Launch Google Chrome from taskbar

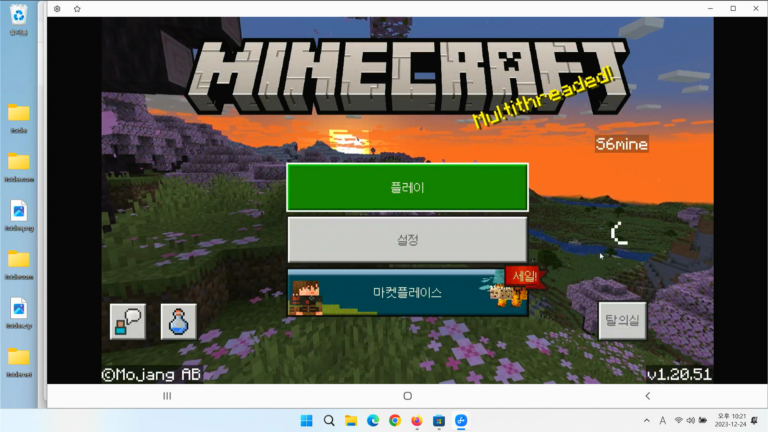click(395, 421)
